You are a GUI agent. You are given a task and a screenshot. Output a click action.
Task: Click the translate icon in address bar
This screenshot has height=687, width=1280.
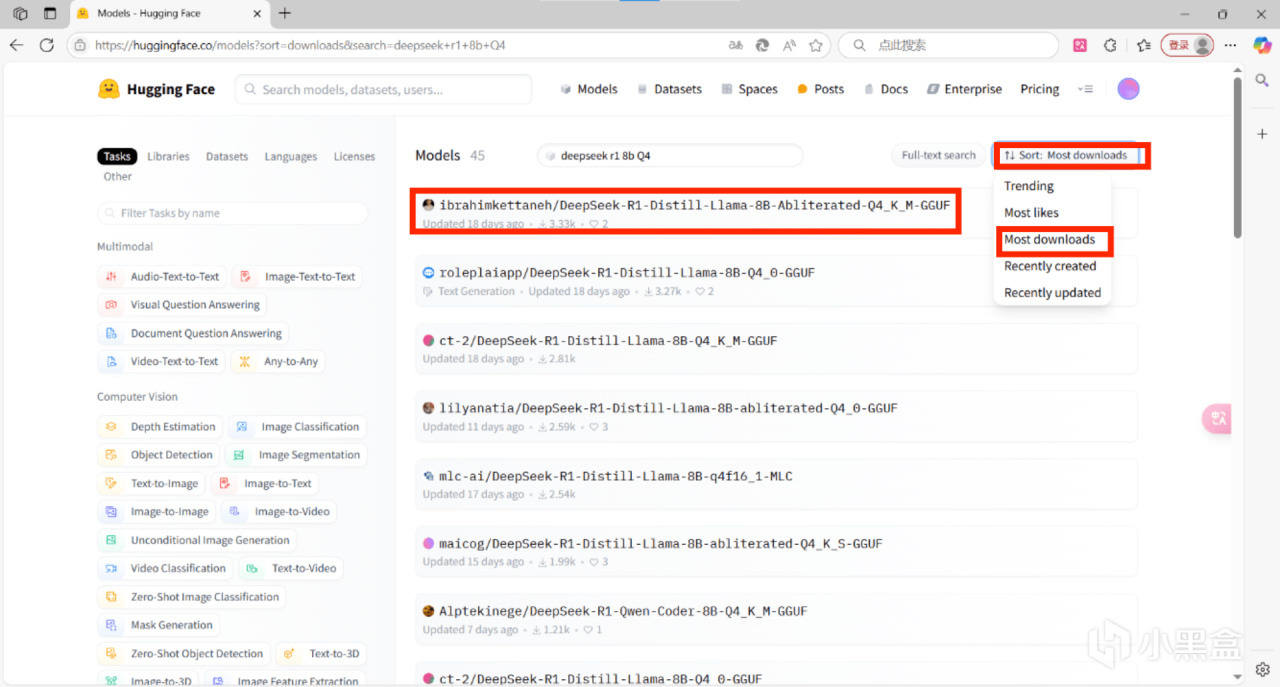coord(736,45)
